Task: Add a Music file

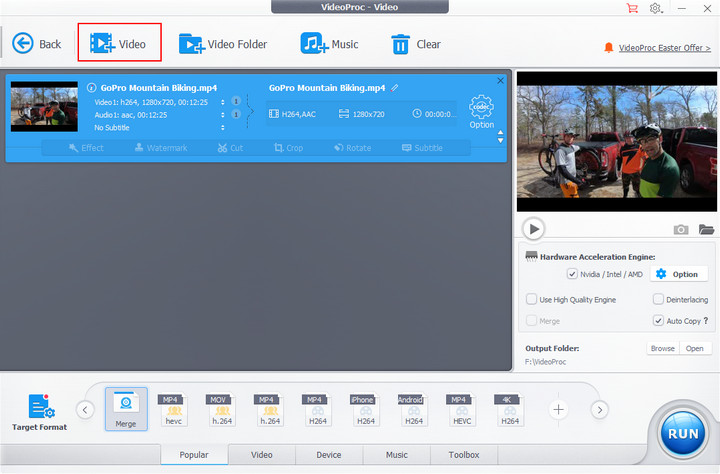Action: (x=329, y=44)
